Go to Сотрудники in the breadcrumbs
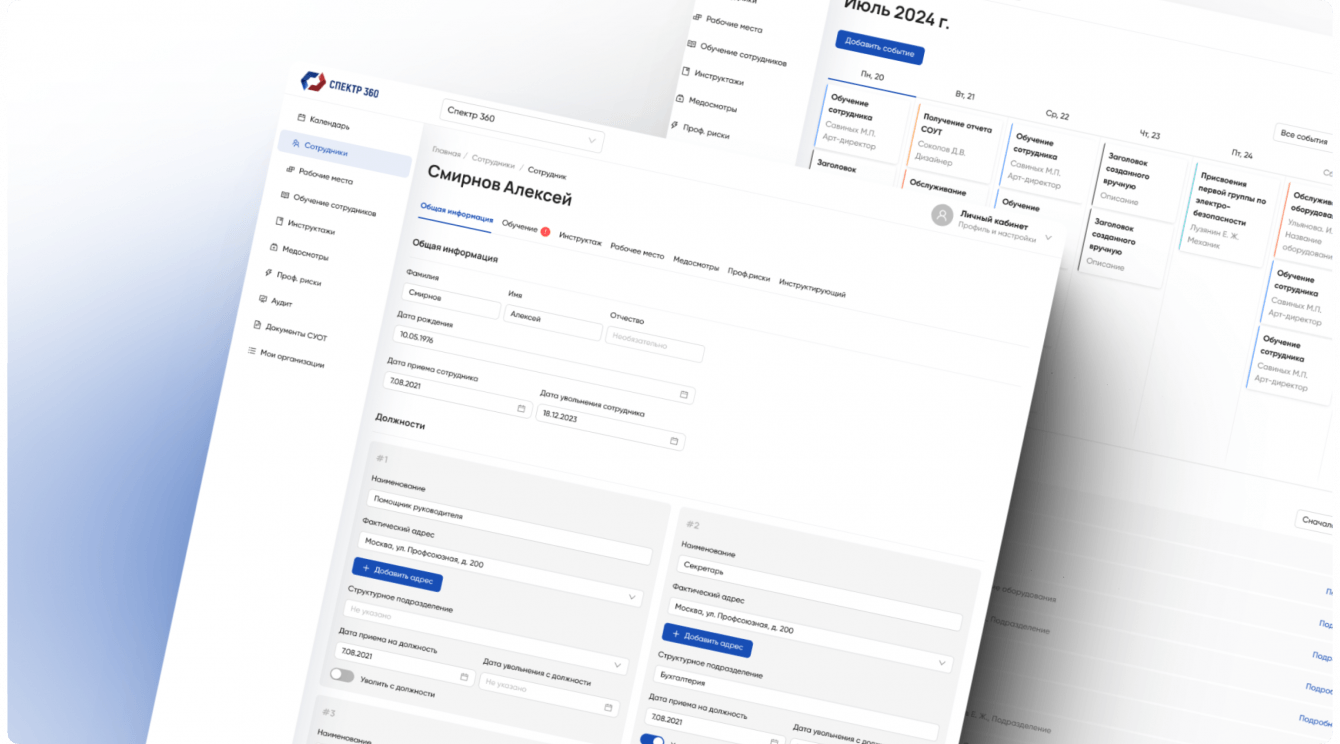This screenshot has width=1340, height=744. (493, 162)
